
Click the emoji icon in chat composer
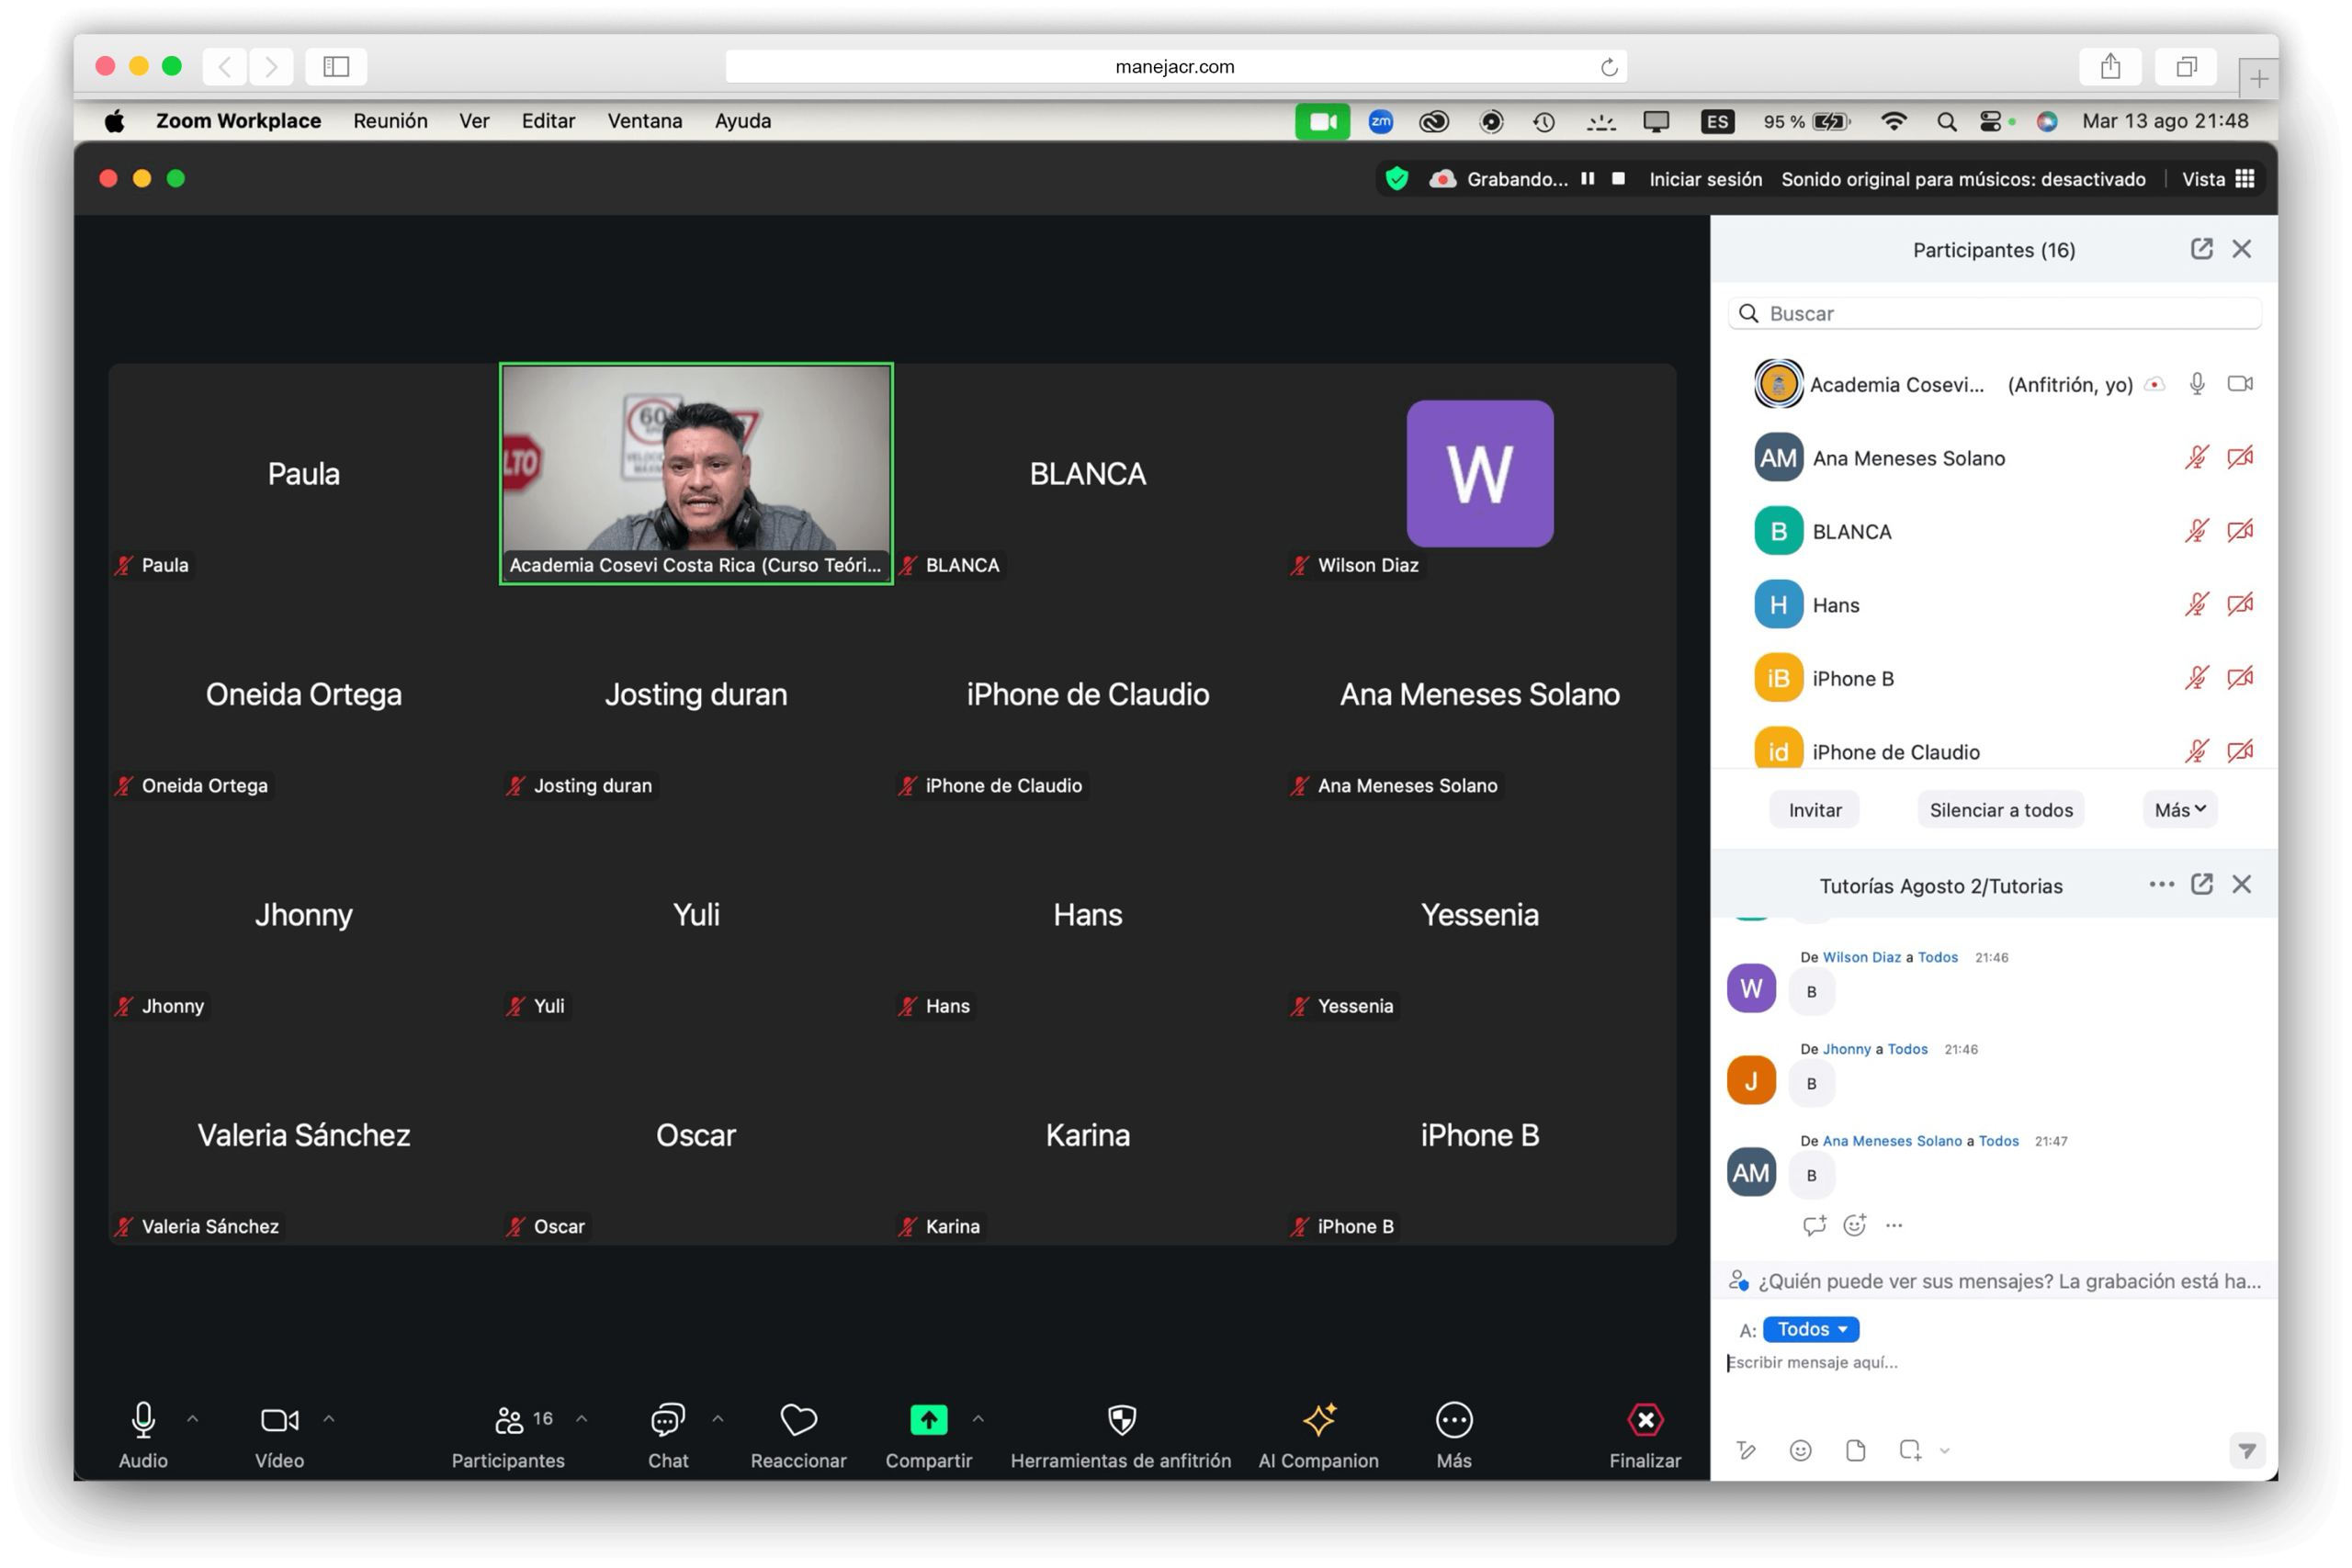1800,1450
